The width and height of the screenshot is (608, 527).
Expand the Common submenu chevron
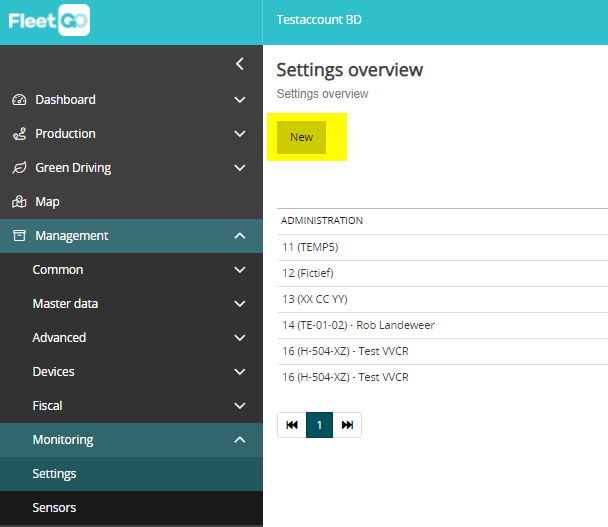tap(240, 270)
